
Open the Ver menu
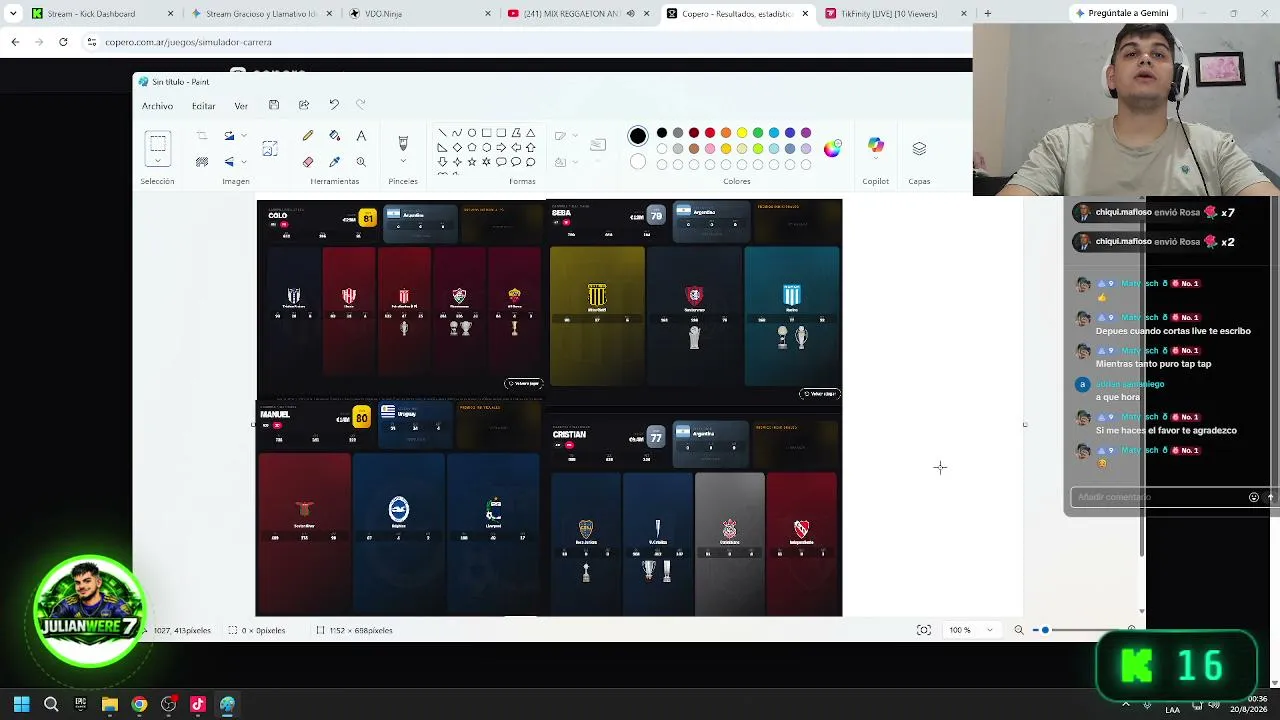click(x=241, y=106)
